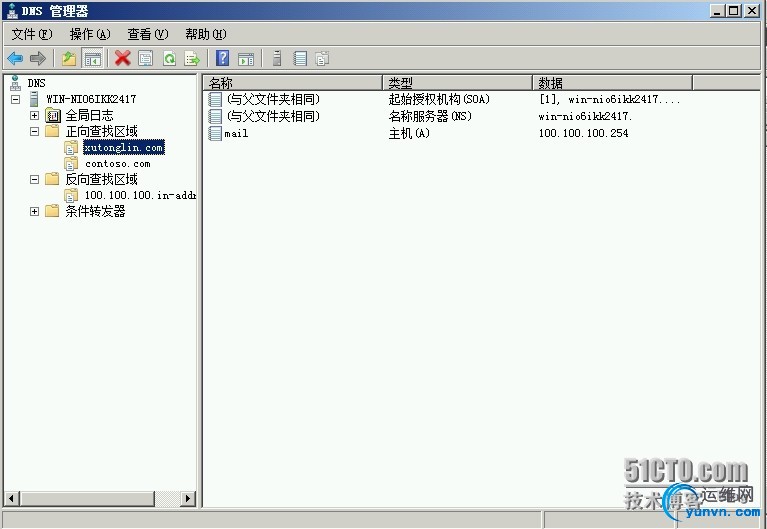Expand the 全局日志 node
The width and height of the screenshot is (767, 529).
pos(34,115)
